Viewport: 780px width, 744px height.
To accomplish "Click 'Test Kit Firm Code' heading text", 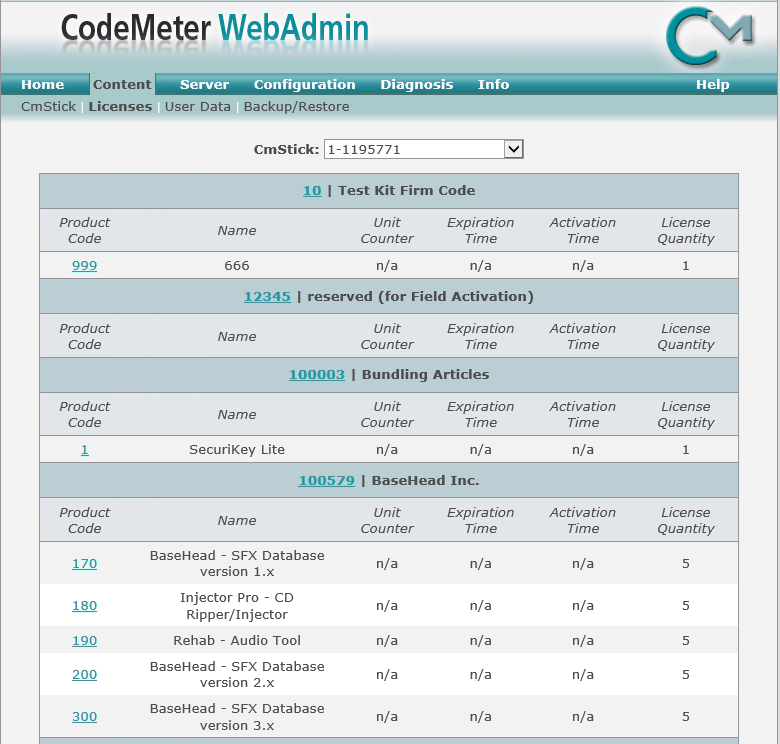I will [x=406, y=190].
